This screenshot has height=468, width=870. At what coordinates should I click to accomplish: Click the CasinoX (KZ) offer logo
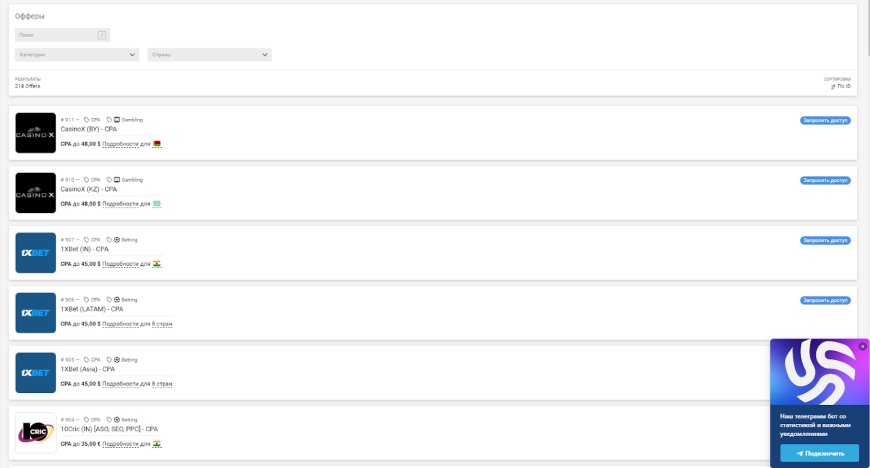click(x=36, y=193)
